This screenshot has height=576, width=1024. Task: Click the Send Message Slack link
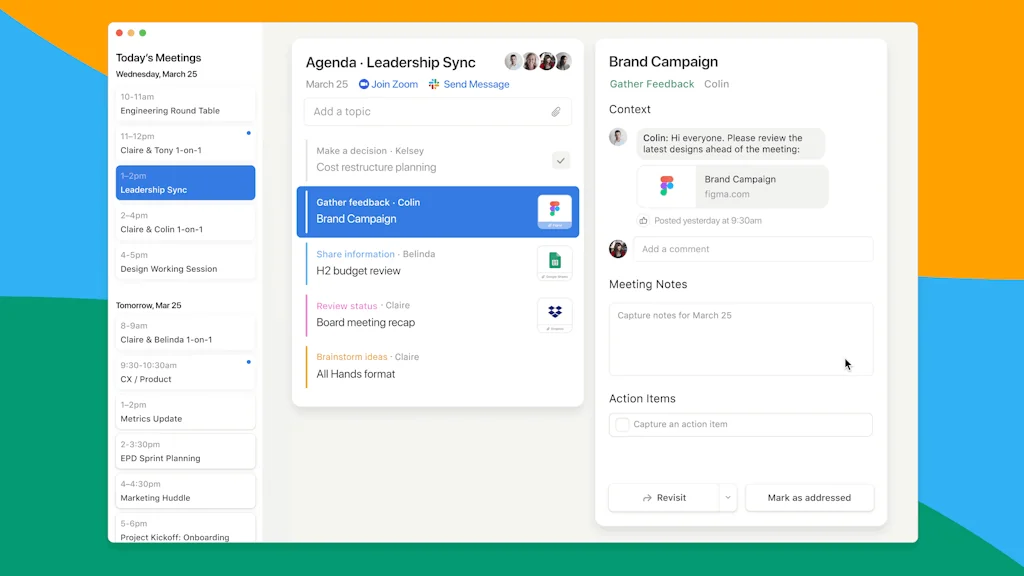click(470, 85)
